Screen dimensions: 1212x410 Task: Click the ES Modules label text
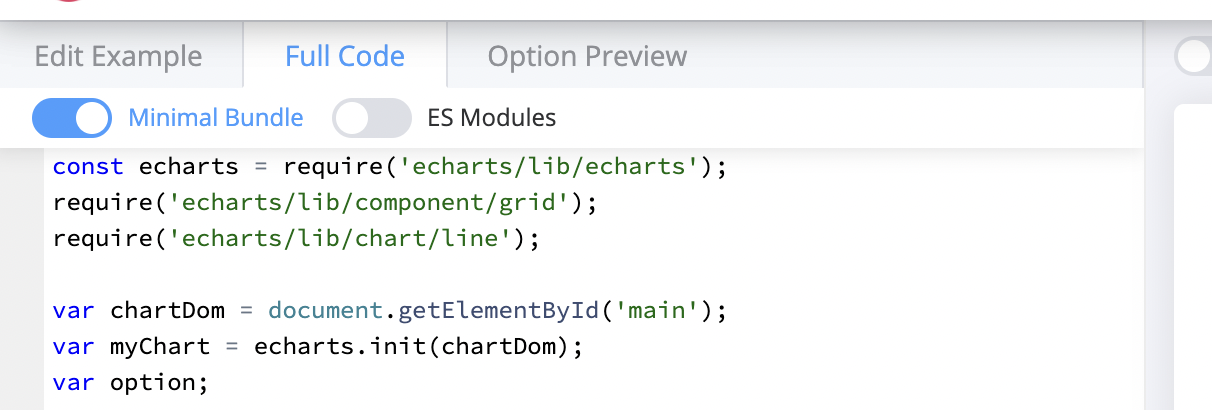point(491,118)
